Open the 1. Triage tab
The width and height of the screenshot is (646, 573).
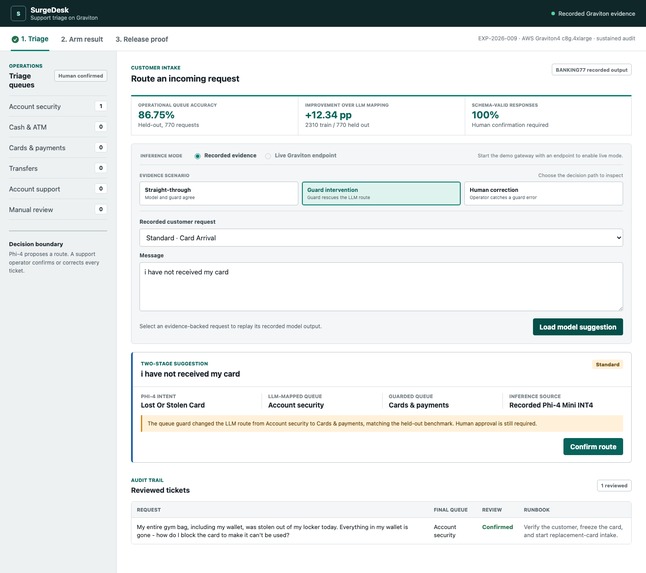coord(30,39)
